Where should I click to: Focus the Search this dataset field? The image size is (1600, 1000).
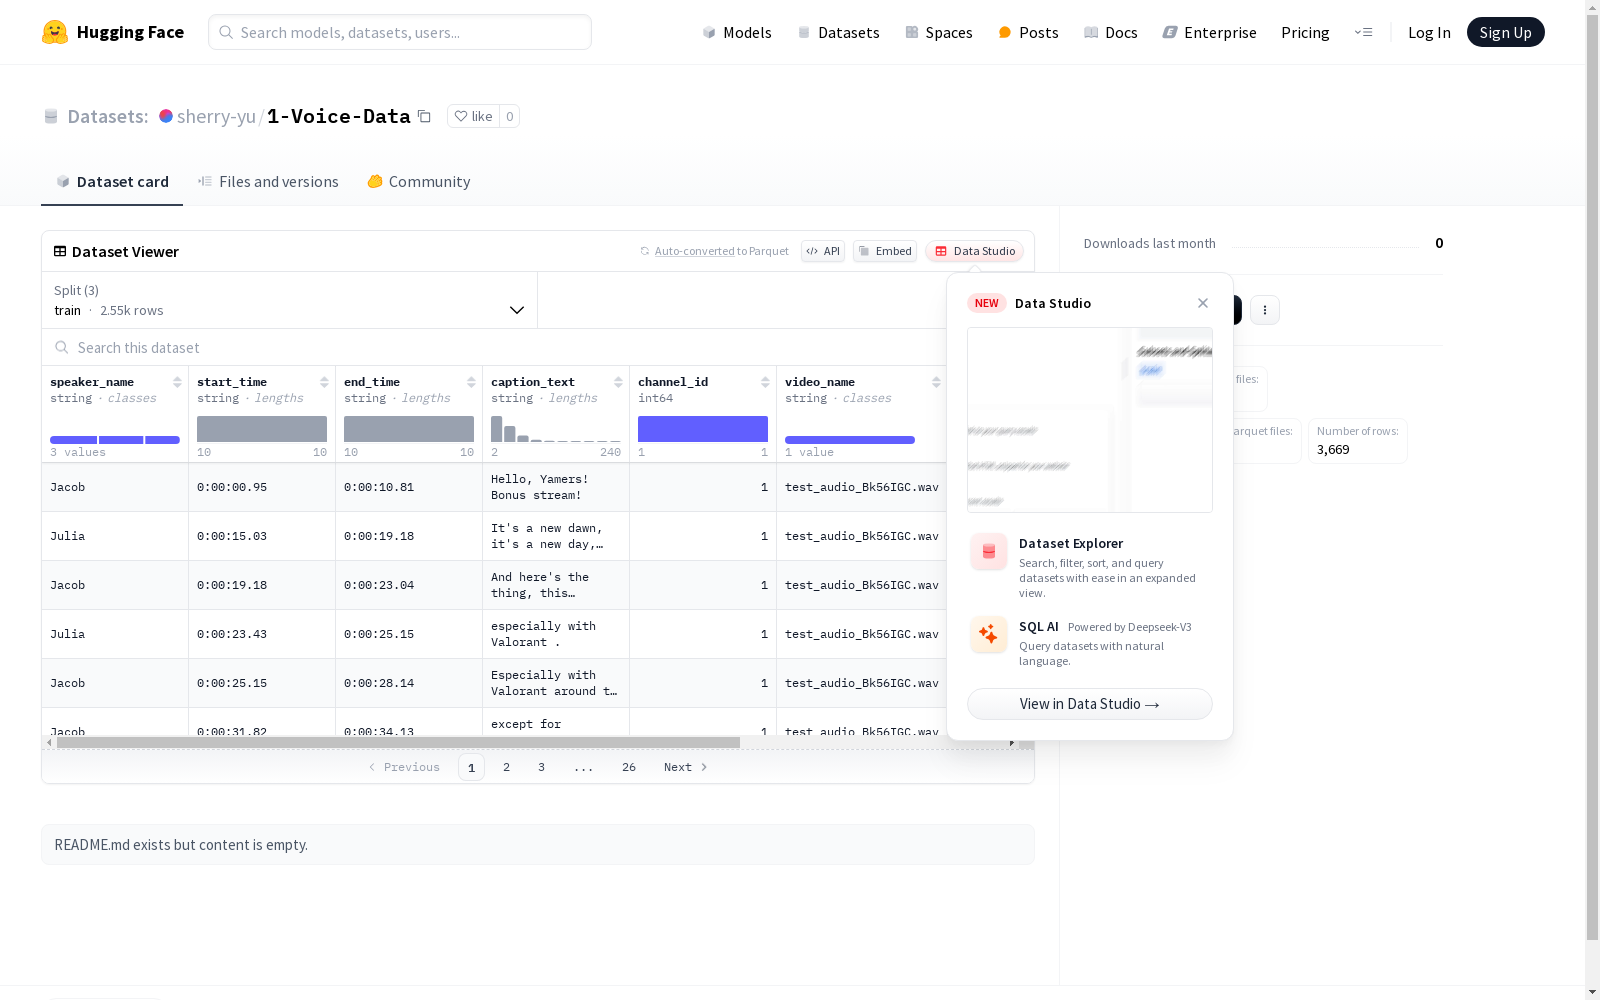(495, 347)
